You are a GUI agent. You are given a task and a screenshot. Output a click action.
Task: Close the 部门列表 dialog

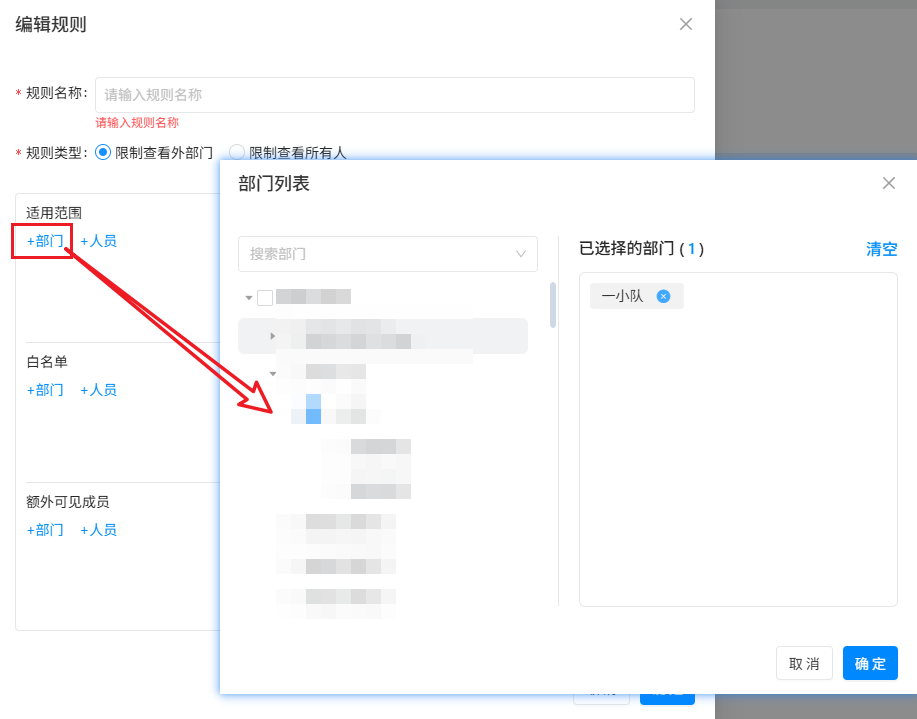click(x=888, y=183)
